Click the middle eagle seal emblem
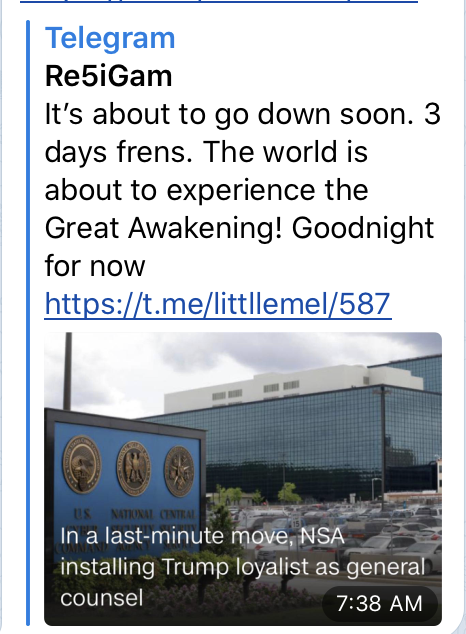 point(133,467)
